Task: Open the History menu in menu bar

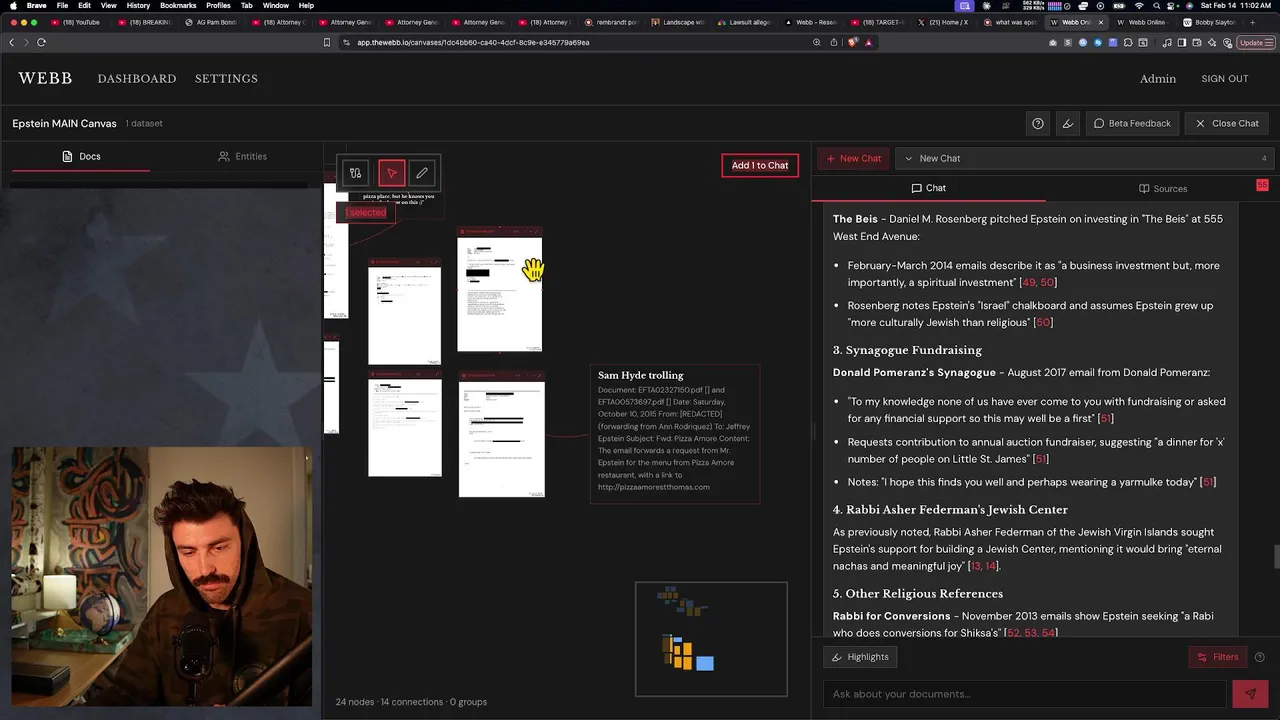Action: [138, 5]
